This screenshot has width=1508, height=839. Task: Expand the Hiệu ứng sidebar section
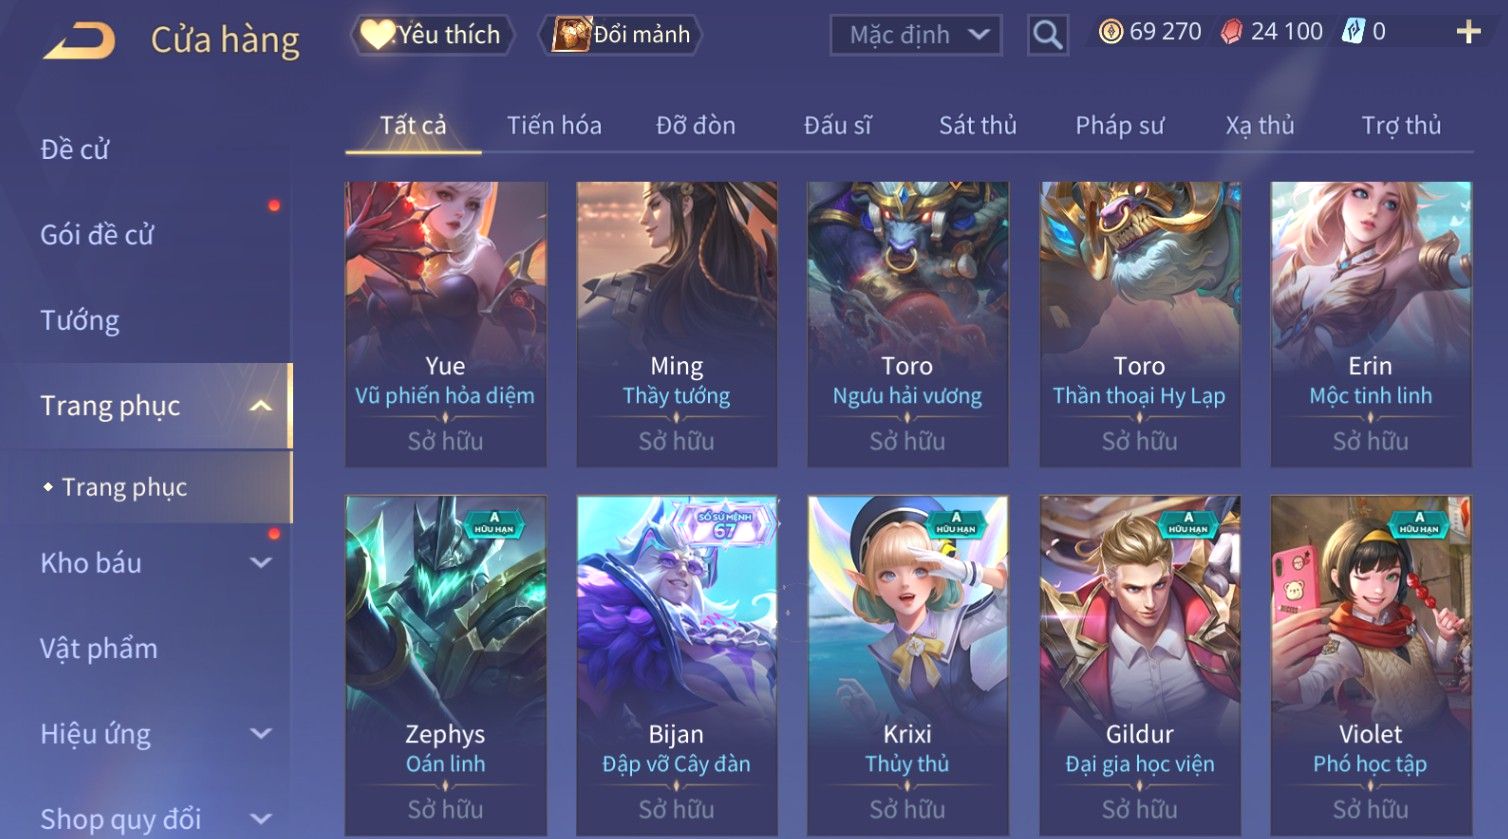click(261, 734)
